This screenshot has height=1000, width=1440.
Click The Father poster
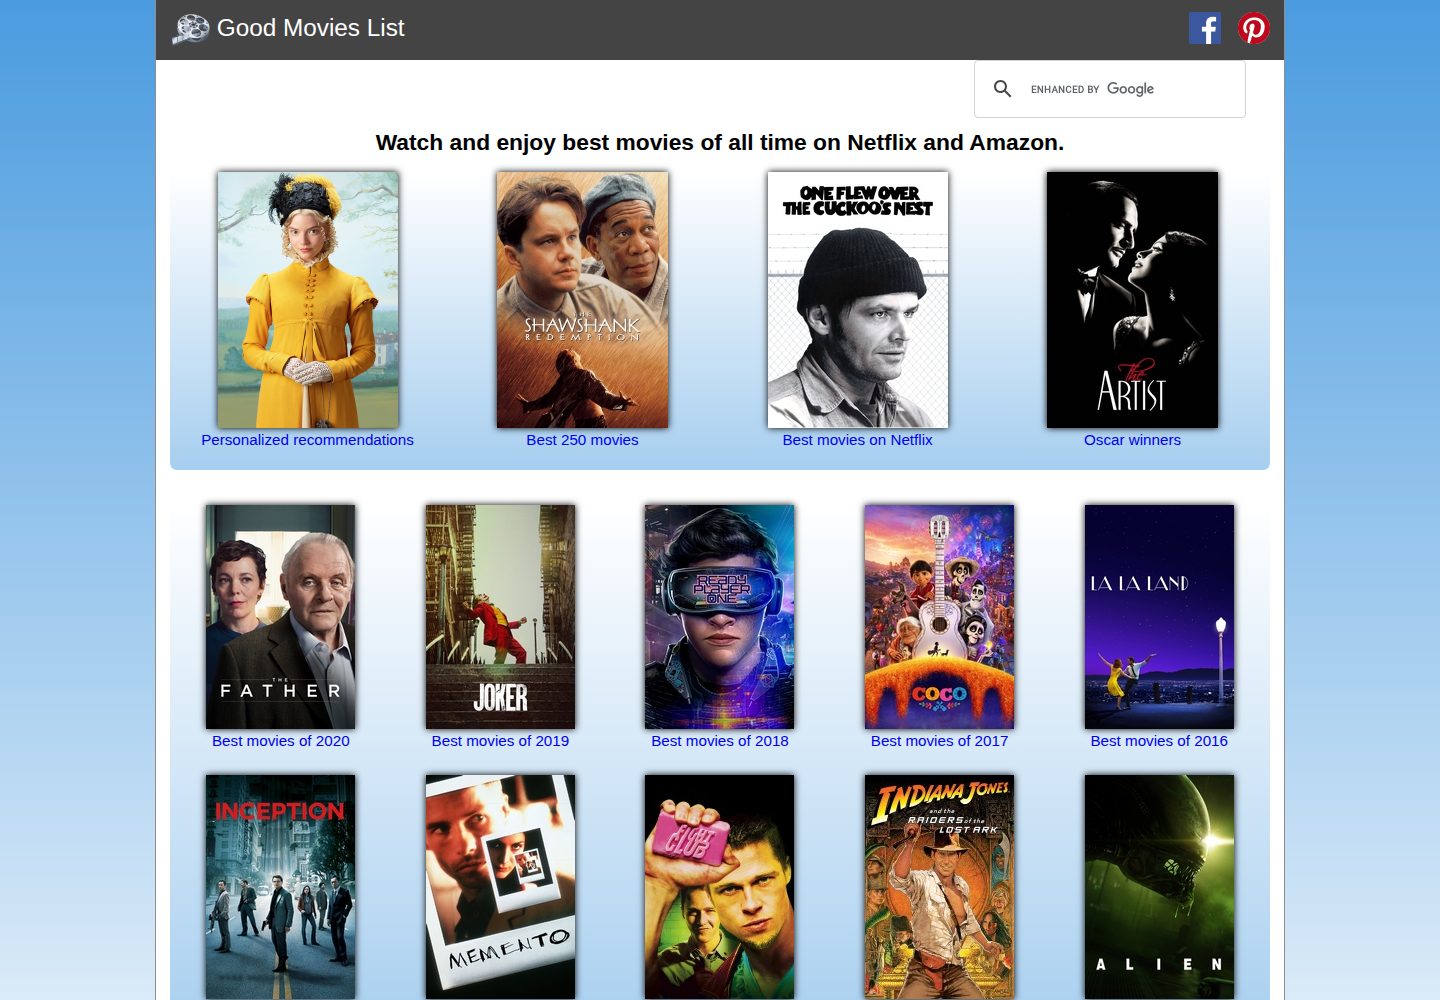pyautogui.click(x=280, y=617)
